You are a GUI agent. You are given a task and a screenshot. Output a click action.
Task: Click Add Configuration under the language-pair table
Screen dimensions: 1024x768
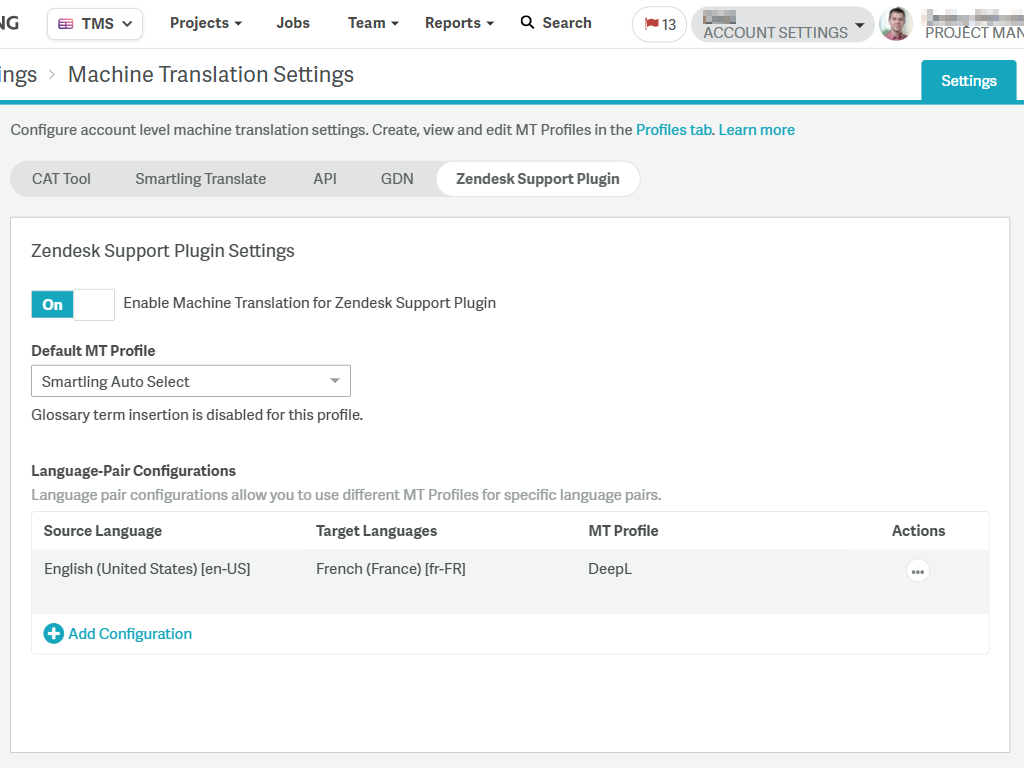pos(130,633)
